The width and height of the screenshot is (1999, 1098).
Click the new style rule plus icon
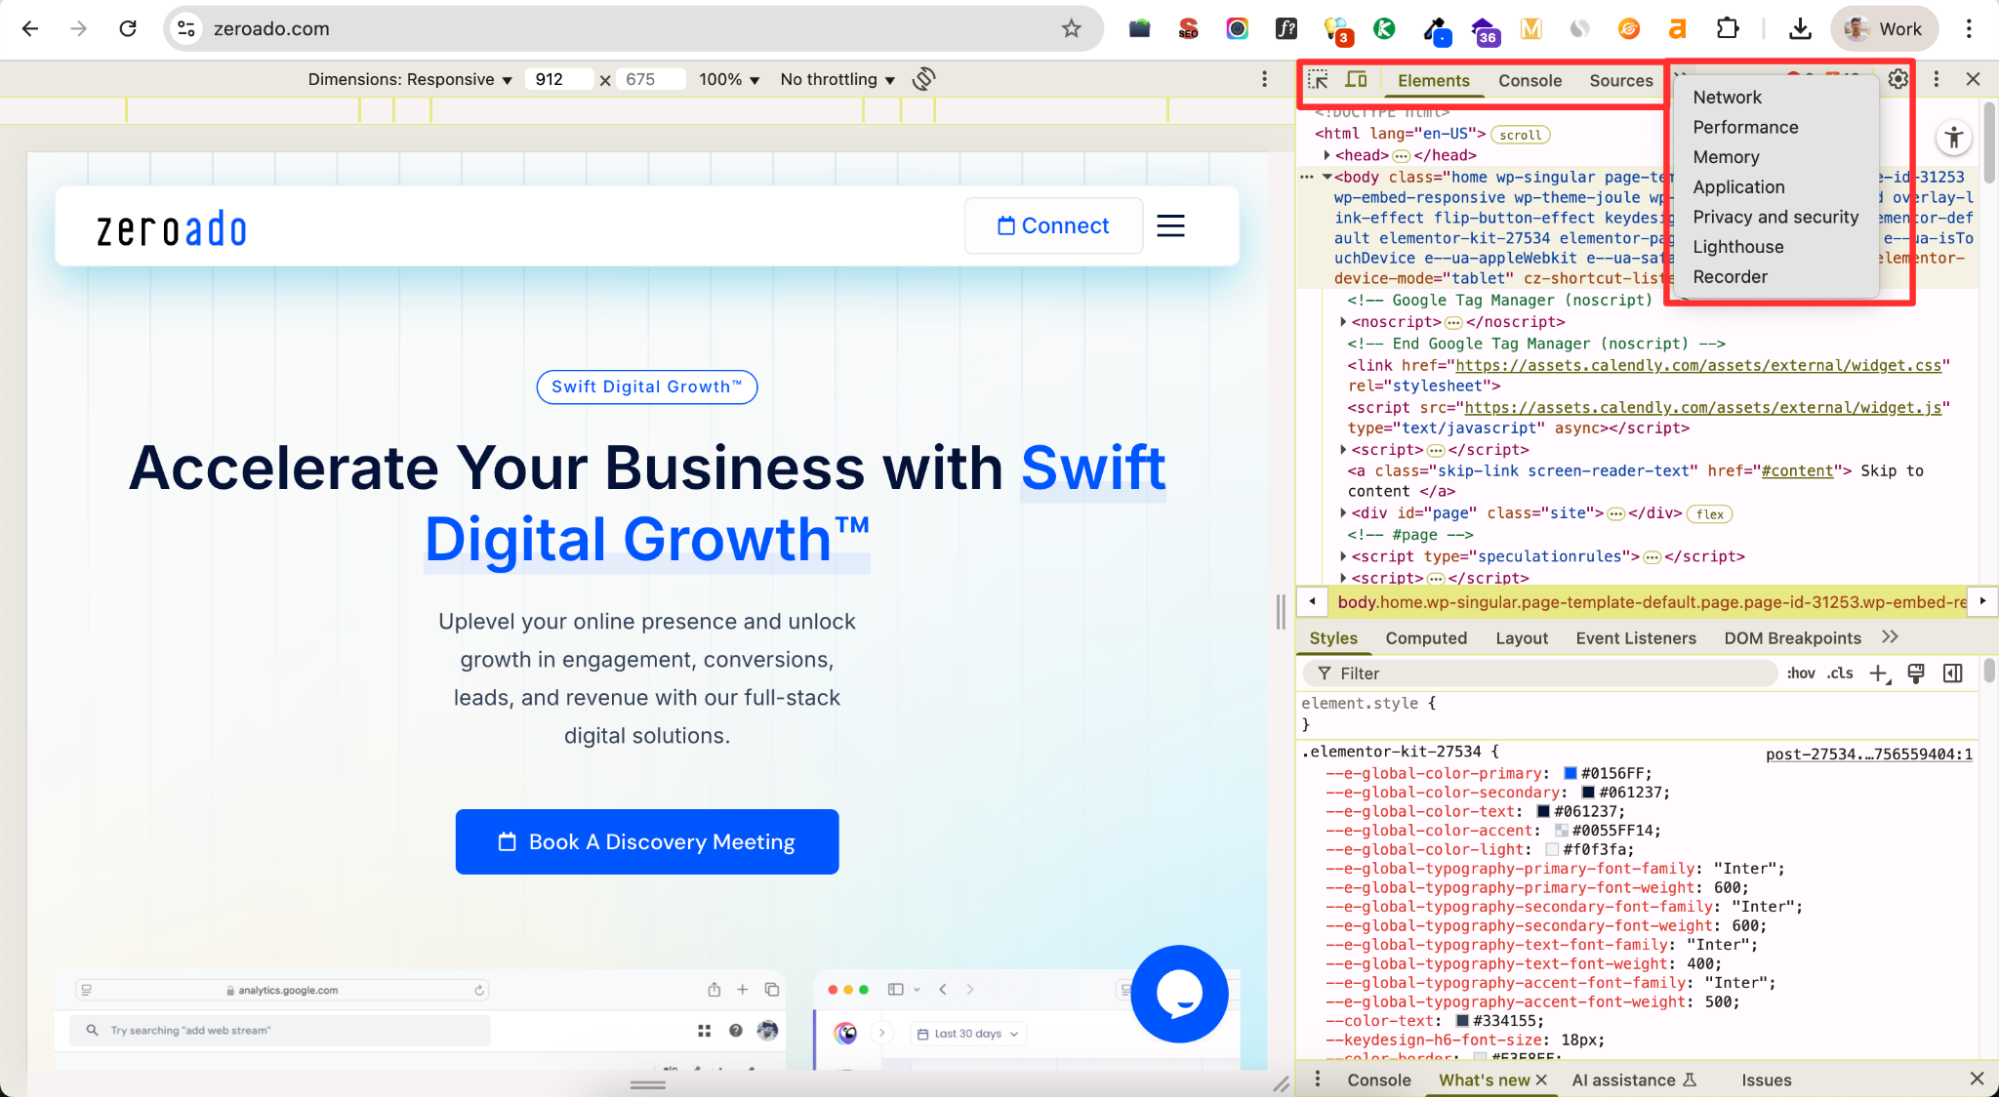pyautogui.click(x=1880, y=673)
